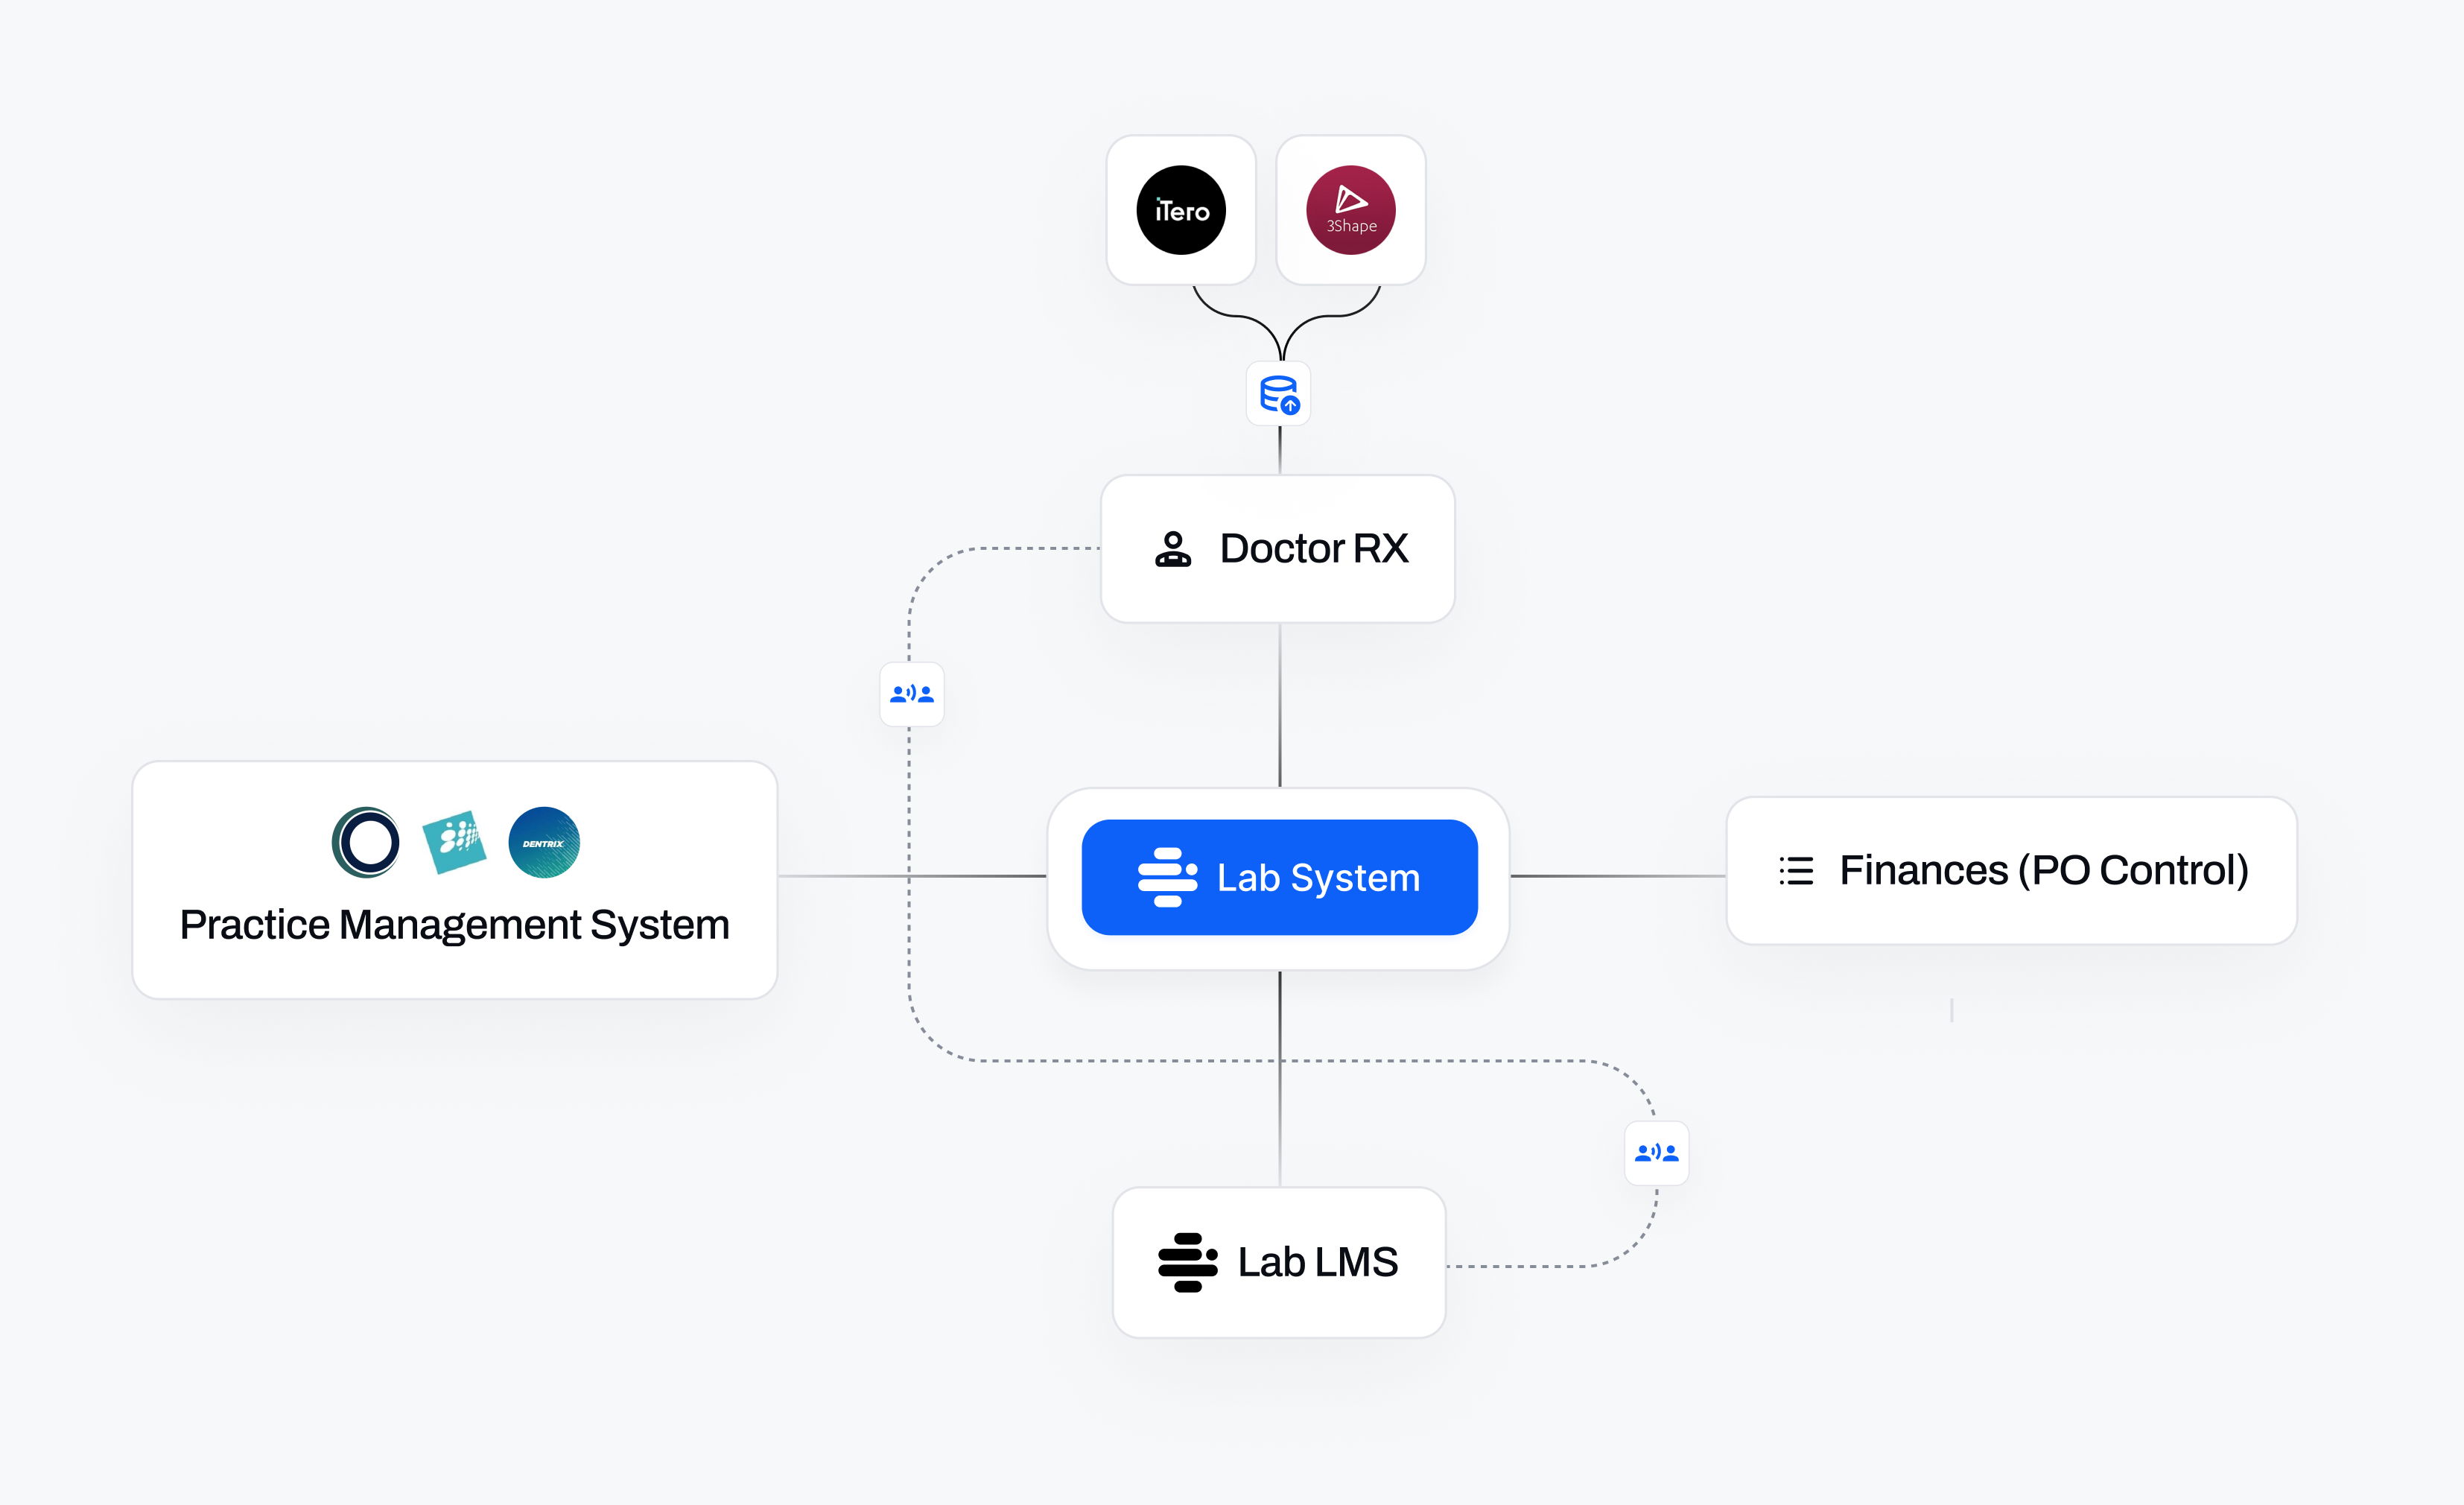Viewport: 2464px width, 1505px height.
Task: Open the Lab LMS node
Action: (x=1279, y=1262)
